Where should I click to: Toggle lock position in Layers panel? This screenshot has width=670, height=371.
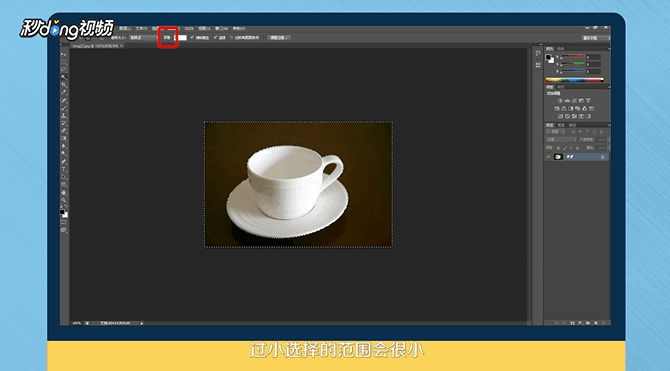571,148
